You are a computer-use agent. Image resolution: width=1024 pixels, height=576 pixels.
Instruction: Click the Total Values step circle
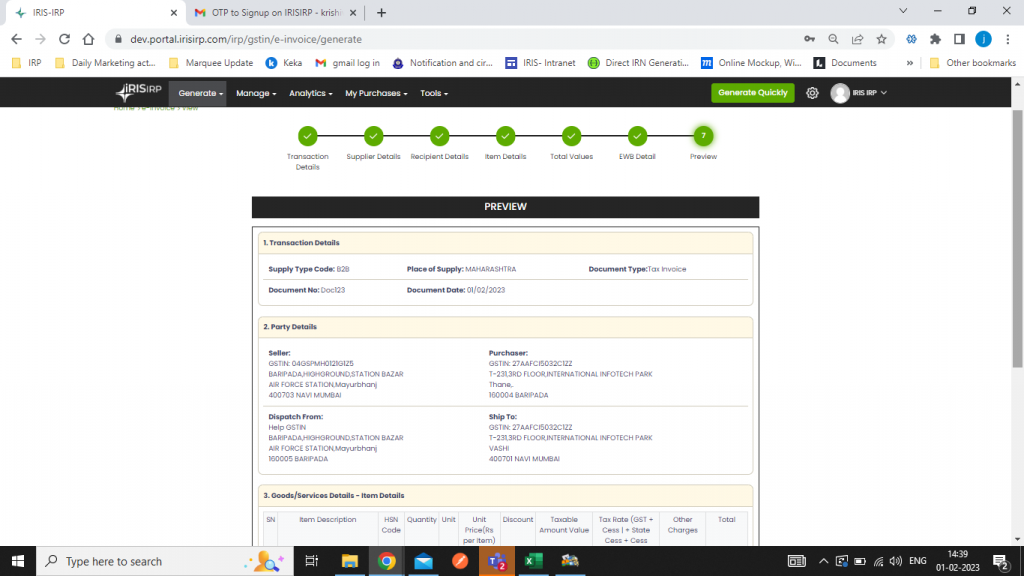tap(571, 137)
